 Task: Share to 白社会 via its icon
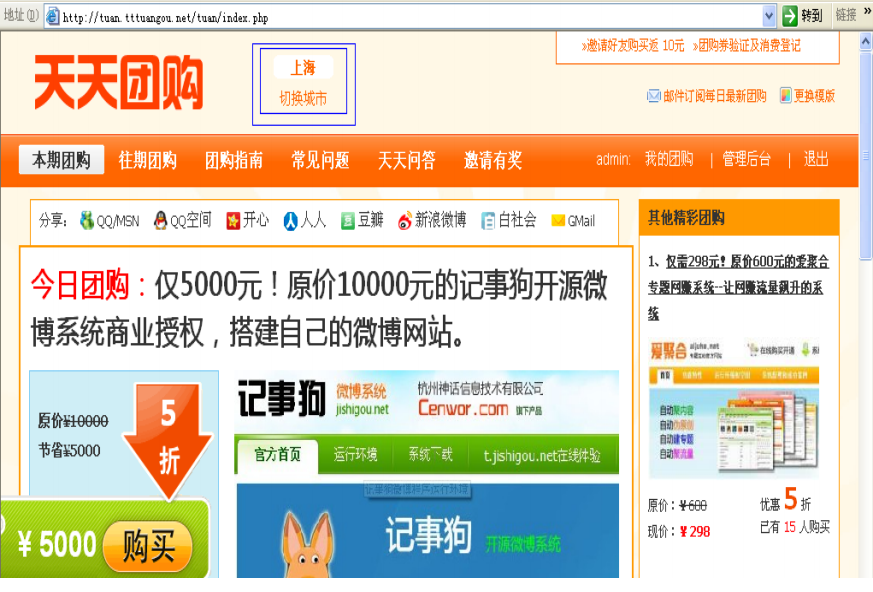click(488, 221)
